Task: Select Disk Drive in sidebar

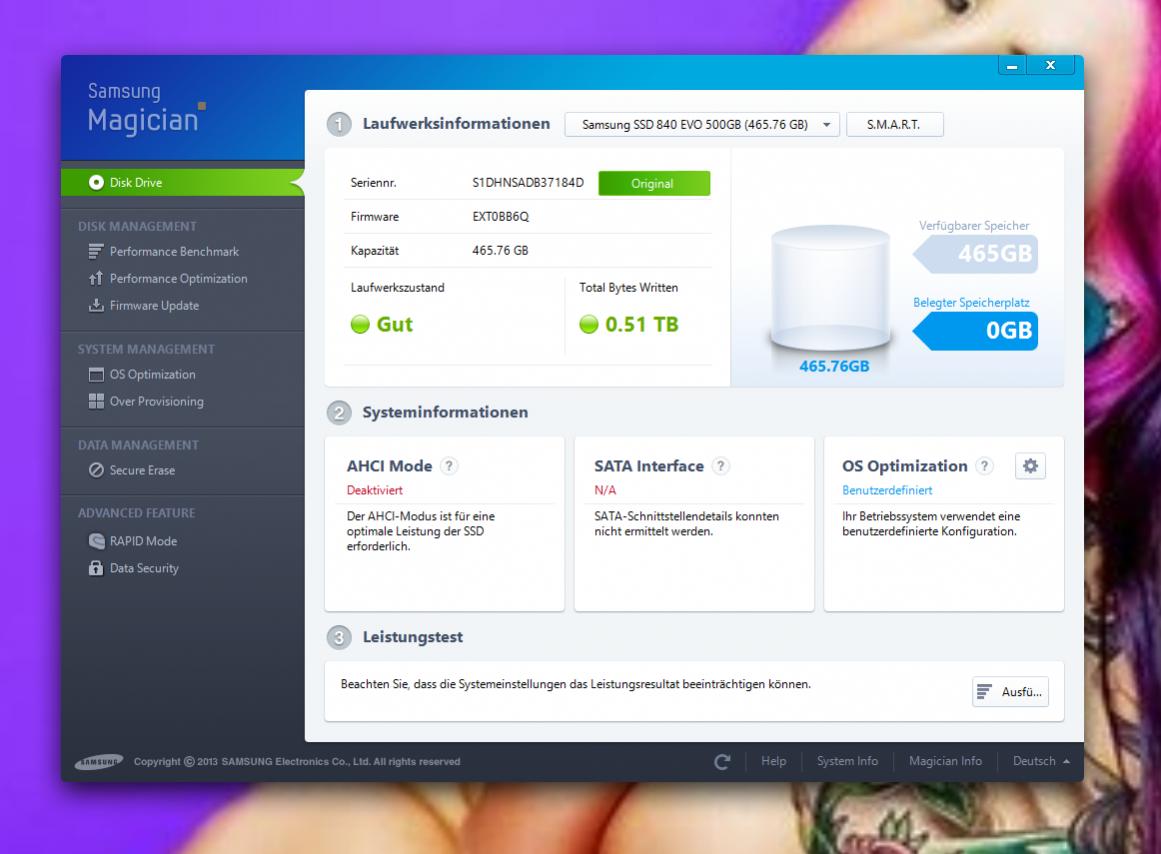Action: [183, 182]
